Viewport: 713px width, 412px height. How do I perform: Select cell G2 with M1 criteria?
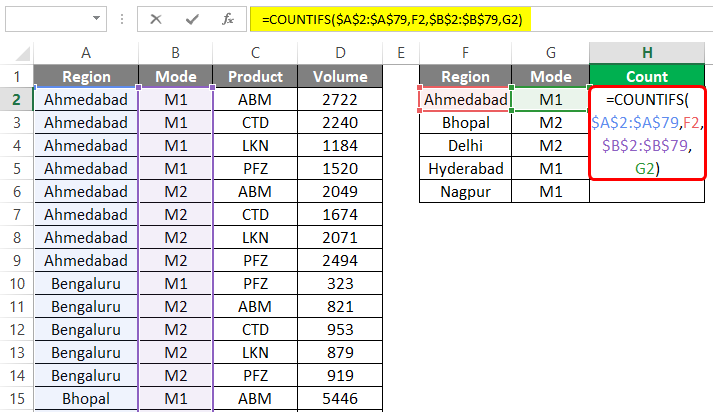550,99
